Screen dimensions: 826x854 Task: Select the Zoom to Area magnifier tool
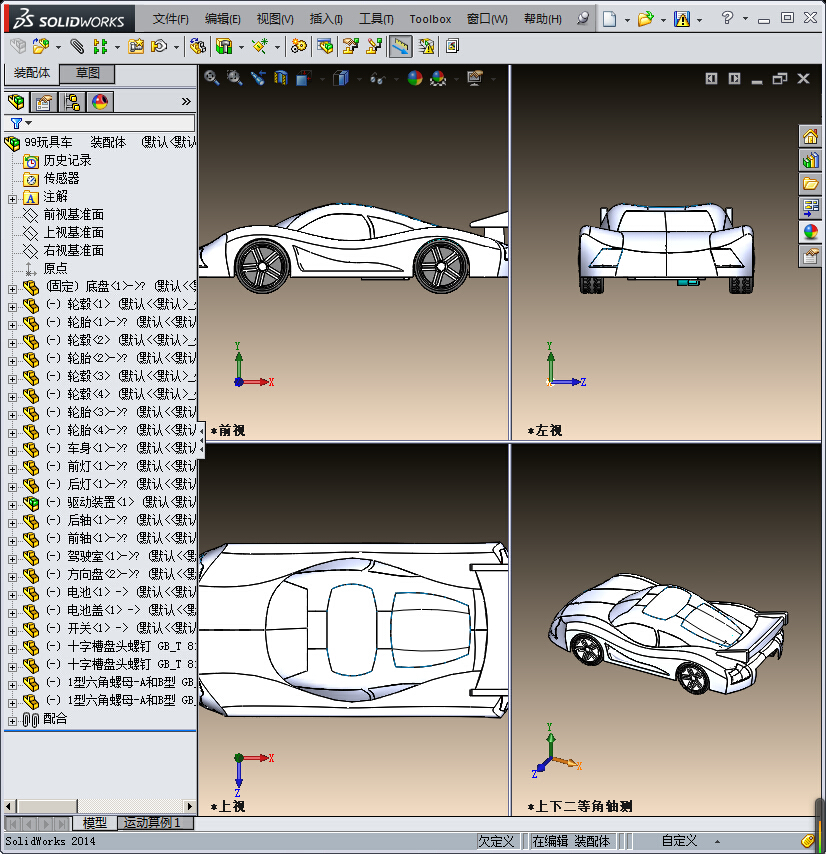(235, 78)
